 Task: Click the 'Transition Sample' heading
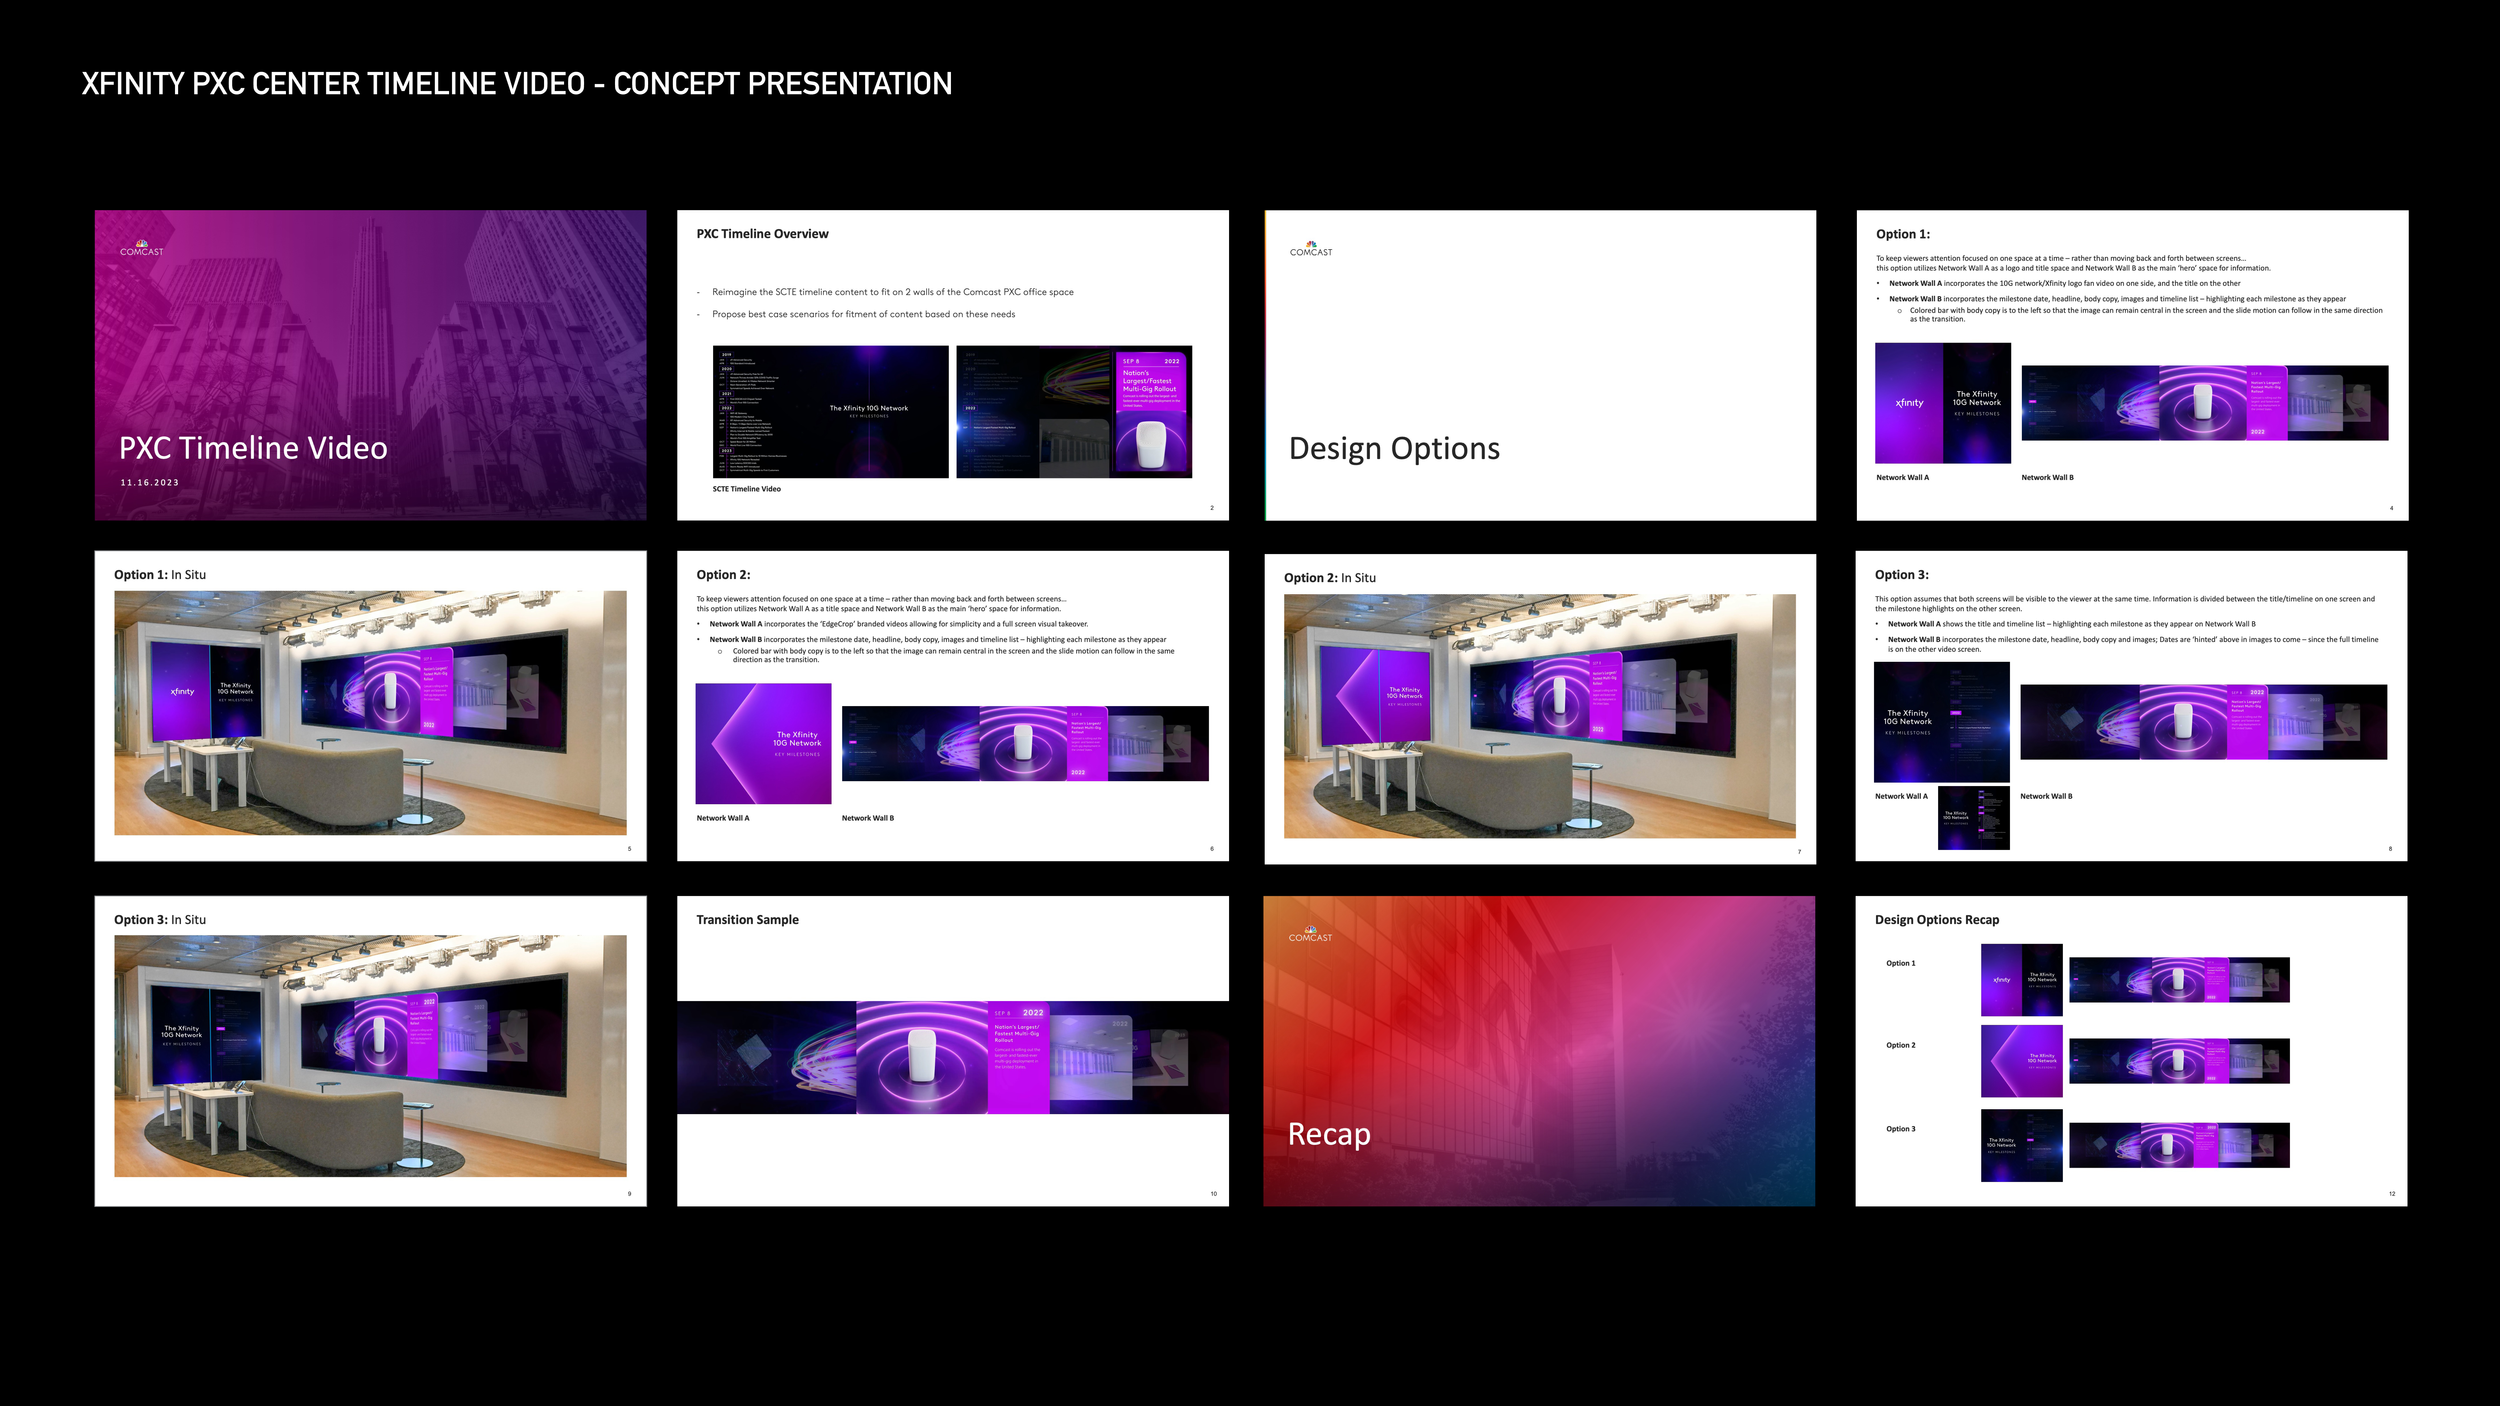click(x=748, y=920)
